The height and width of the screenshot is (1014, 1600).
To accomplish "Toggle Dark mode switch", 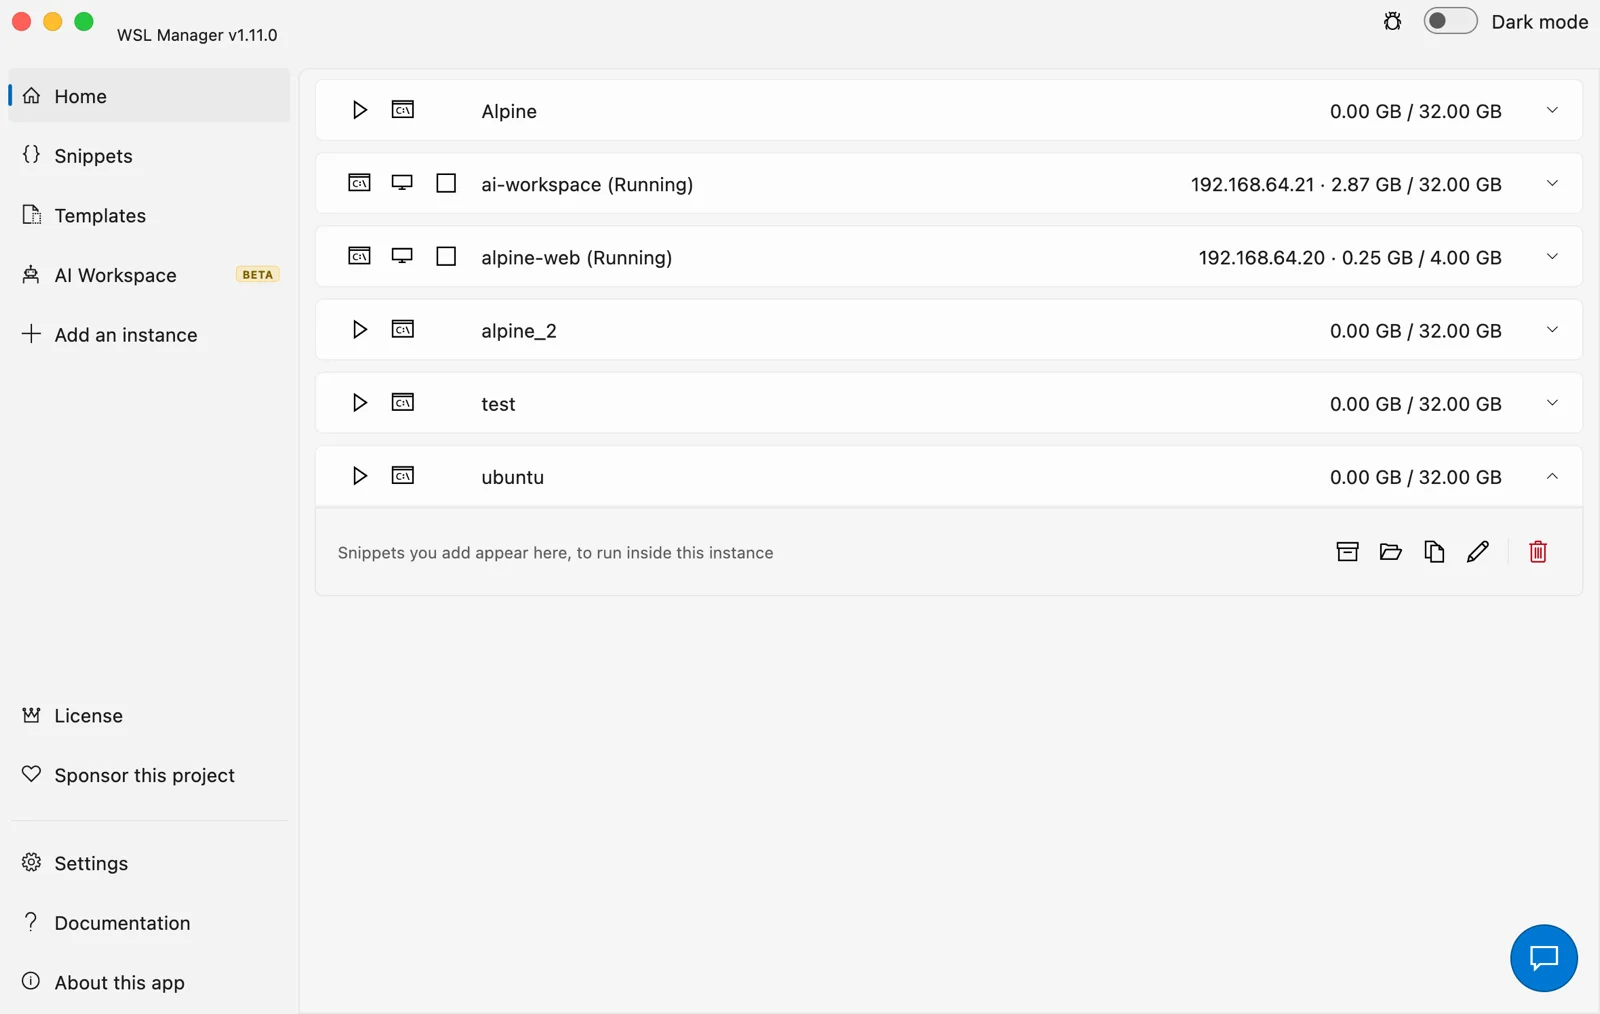I will [1450, 21].
